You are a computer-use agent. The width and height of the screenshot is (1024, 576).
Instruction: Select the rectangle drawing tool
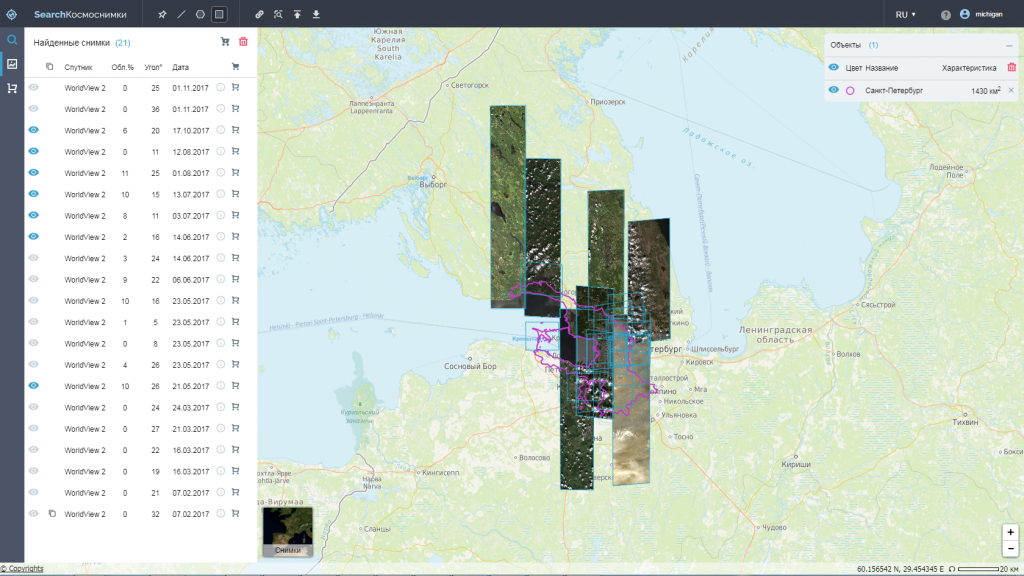[x=219, y=15]
